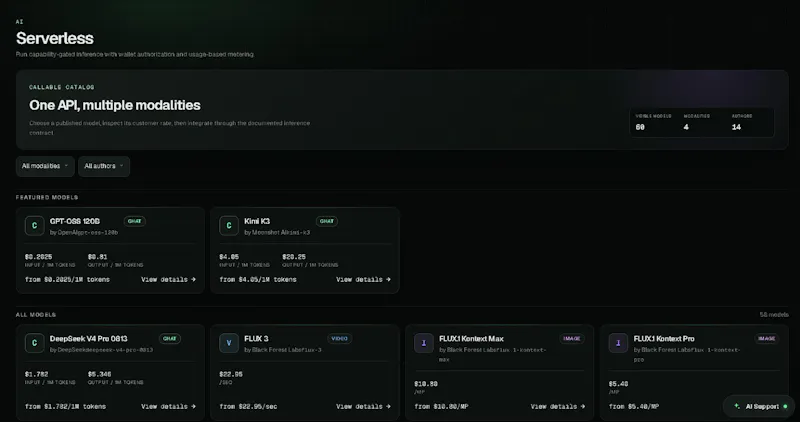Click FLUX 3 price $22.95 per sec
Image resolution: width=800 pixels, height=422 pixels.
pyautogui.click(x=231, y=375)
